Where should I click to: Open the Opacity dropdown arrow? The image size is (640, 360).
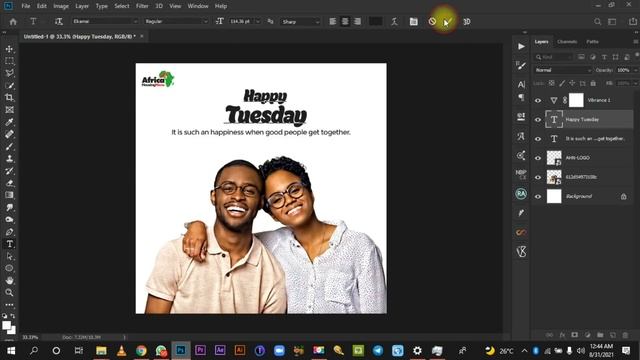point(635,70)
